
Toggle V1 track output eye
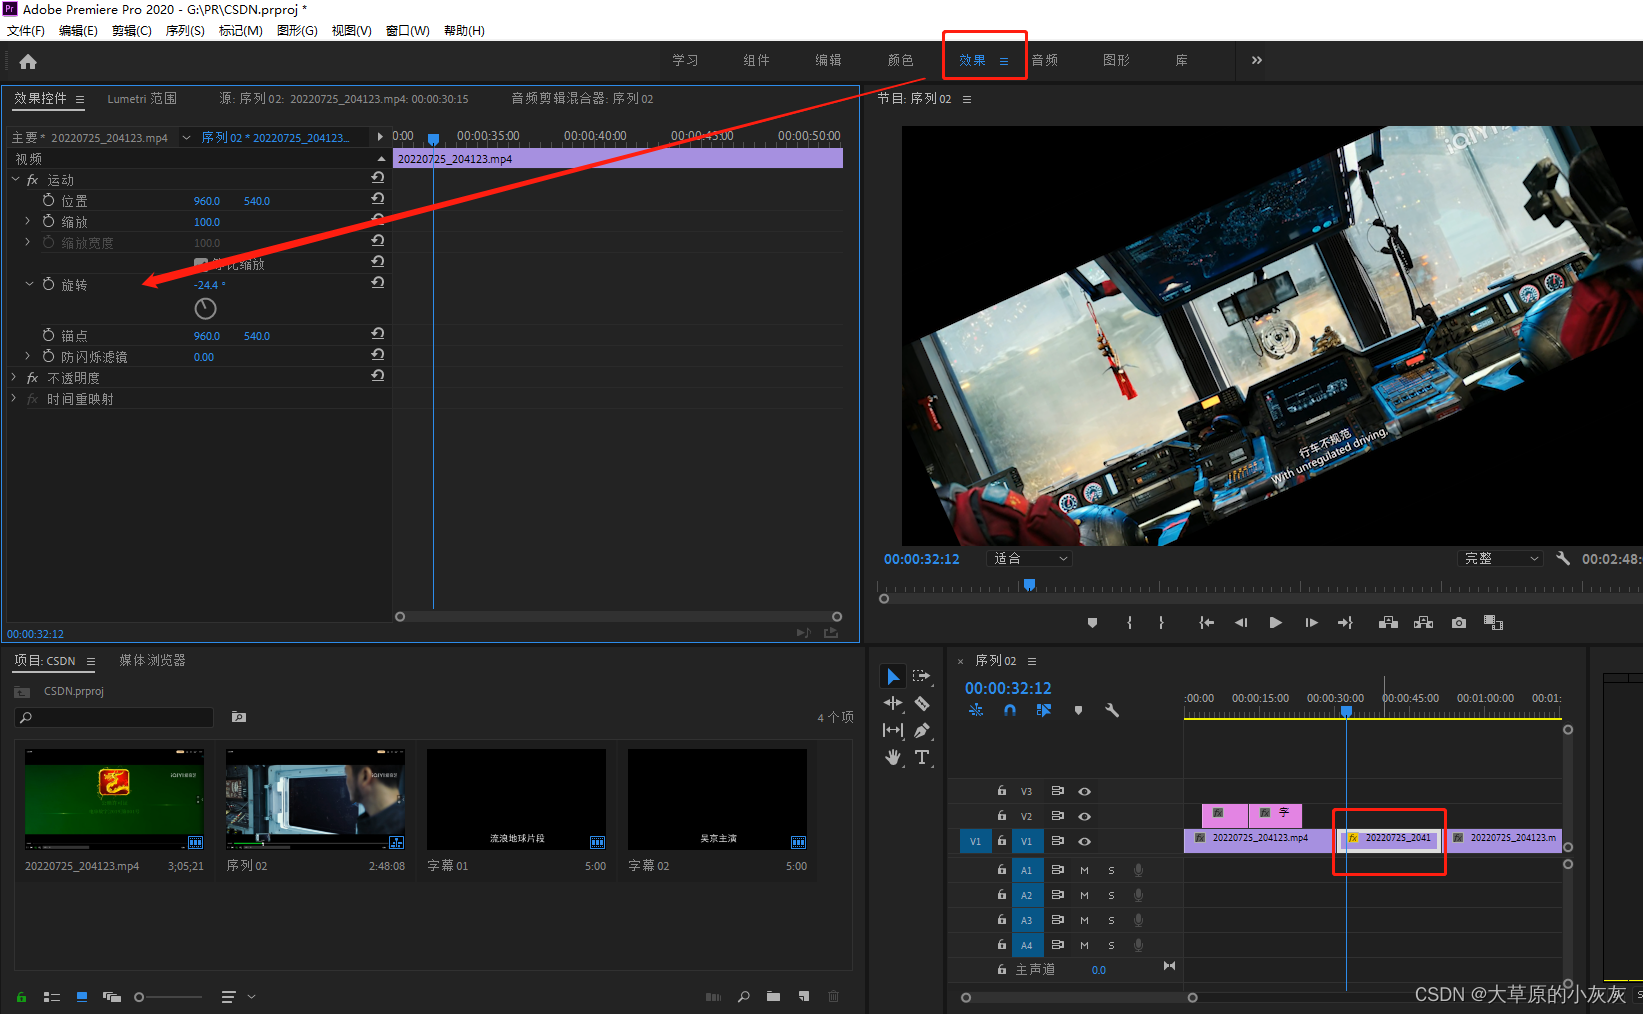click(1084, 841)
